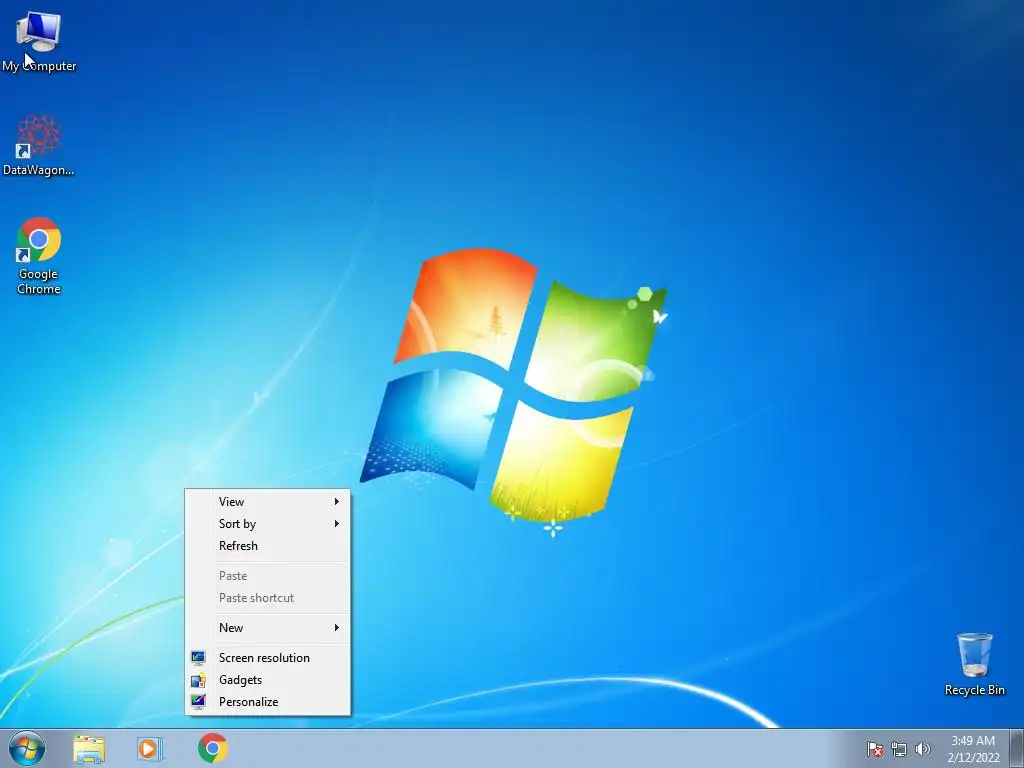Launch Windows Media Player from the taskbar
The width and height of the screenshot is (1024, 768).
pyautogui.click(x=150, y=748)
